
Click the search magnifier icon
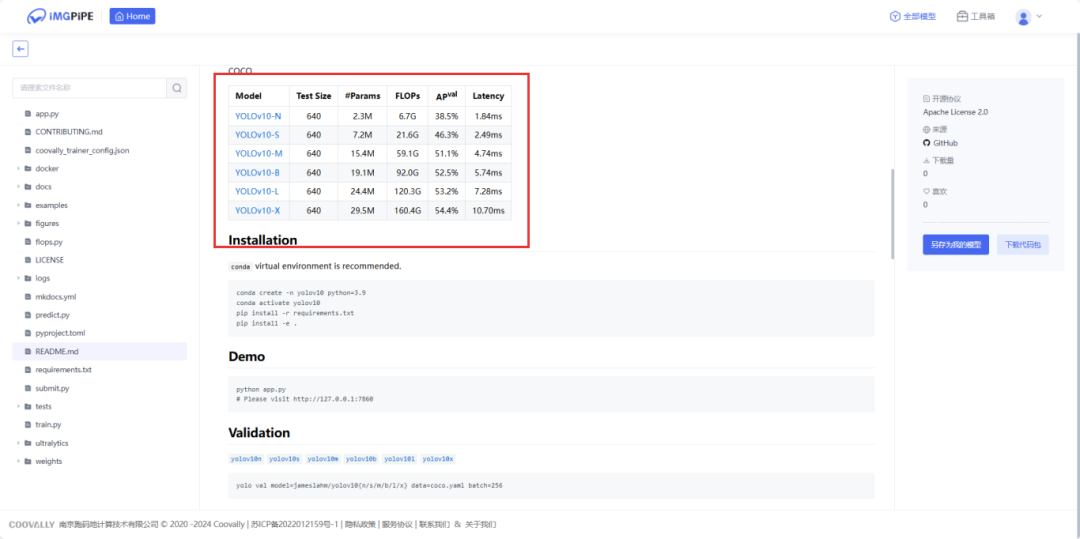[177, 88]
